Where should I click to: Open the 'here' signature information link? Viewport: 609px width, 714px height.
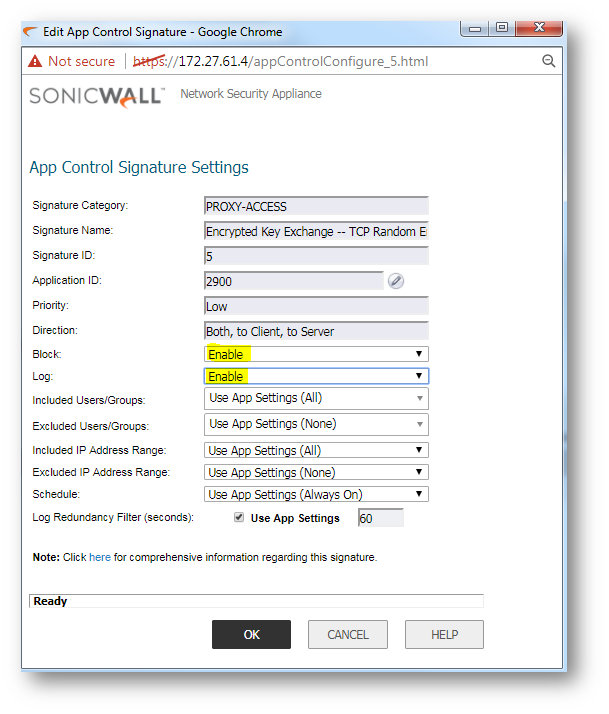tap(100, 557)
